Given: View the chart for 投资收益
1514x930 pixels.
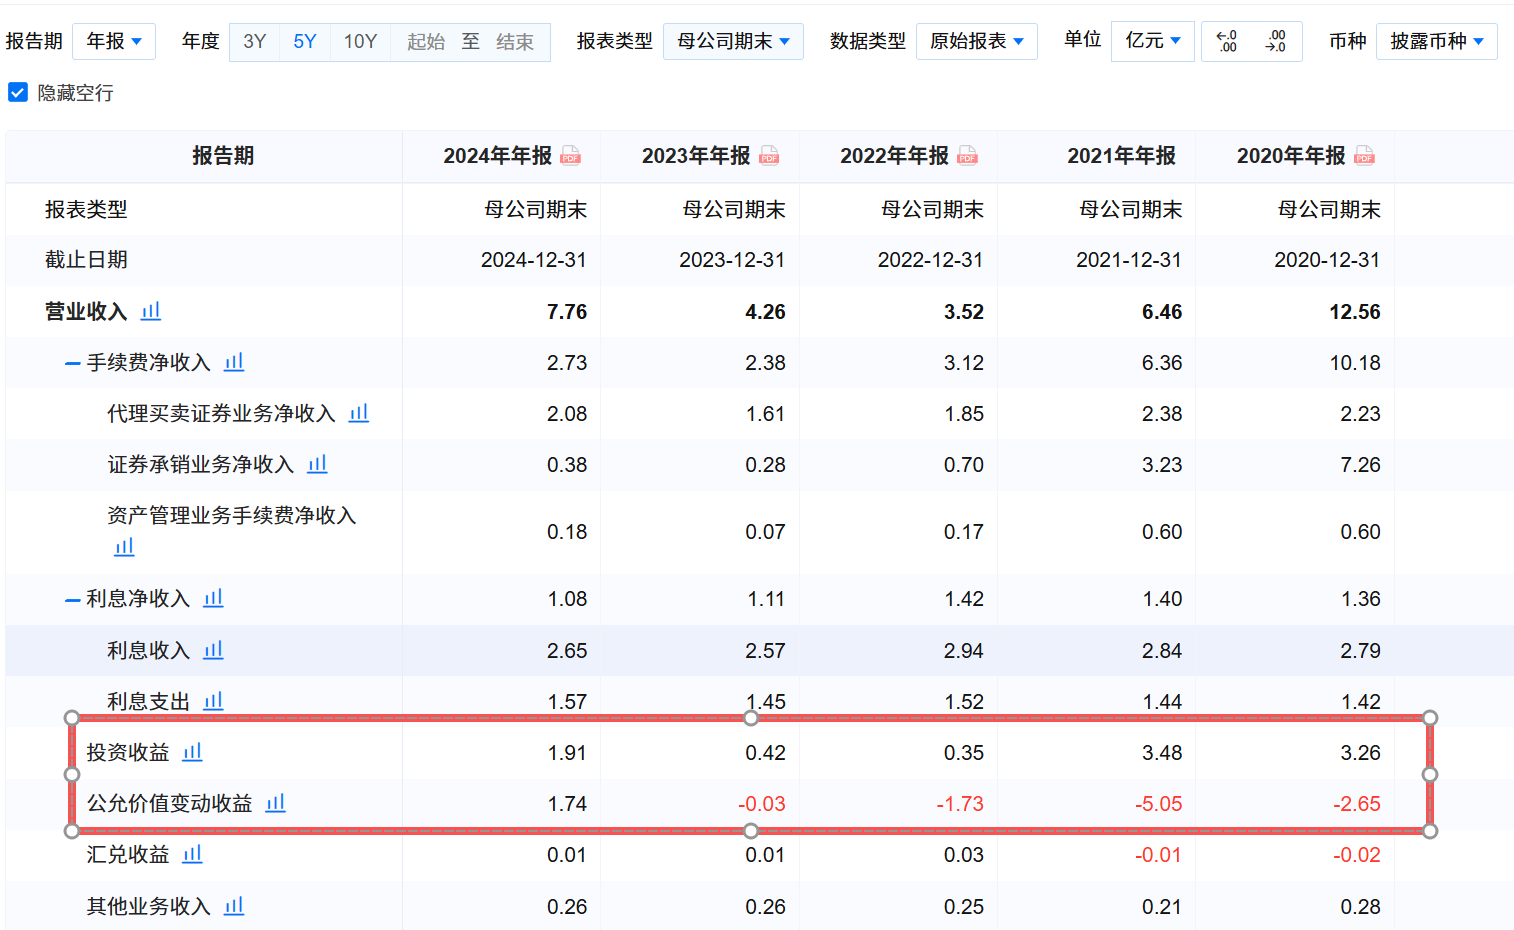Looking at the screenshot, I should [192, 752].
